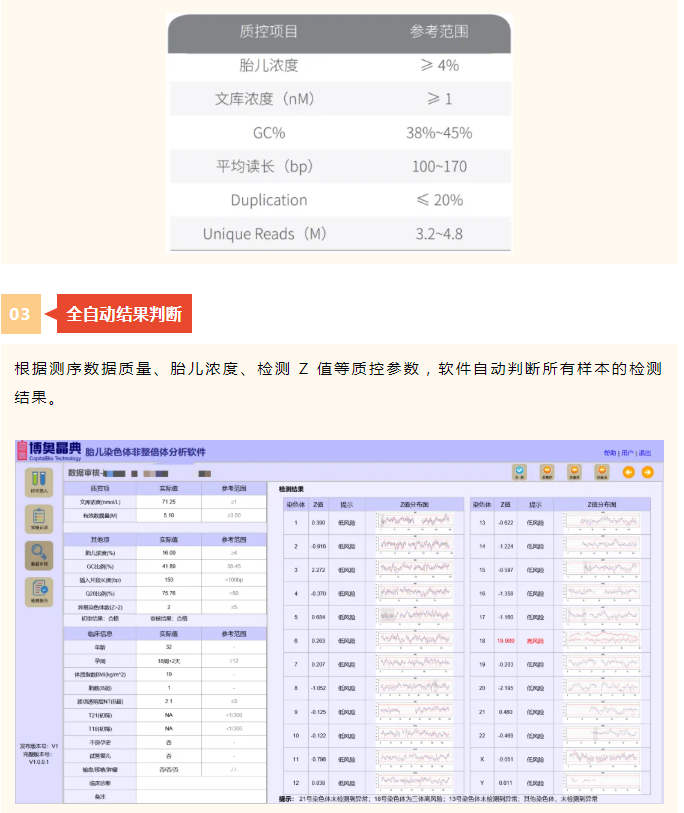Image resolution: width=684 pixels, height=813 pixels.
Task: Open chromosome 3 Z-value distribution chart
Action: pos(414,569)
